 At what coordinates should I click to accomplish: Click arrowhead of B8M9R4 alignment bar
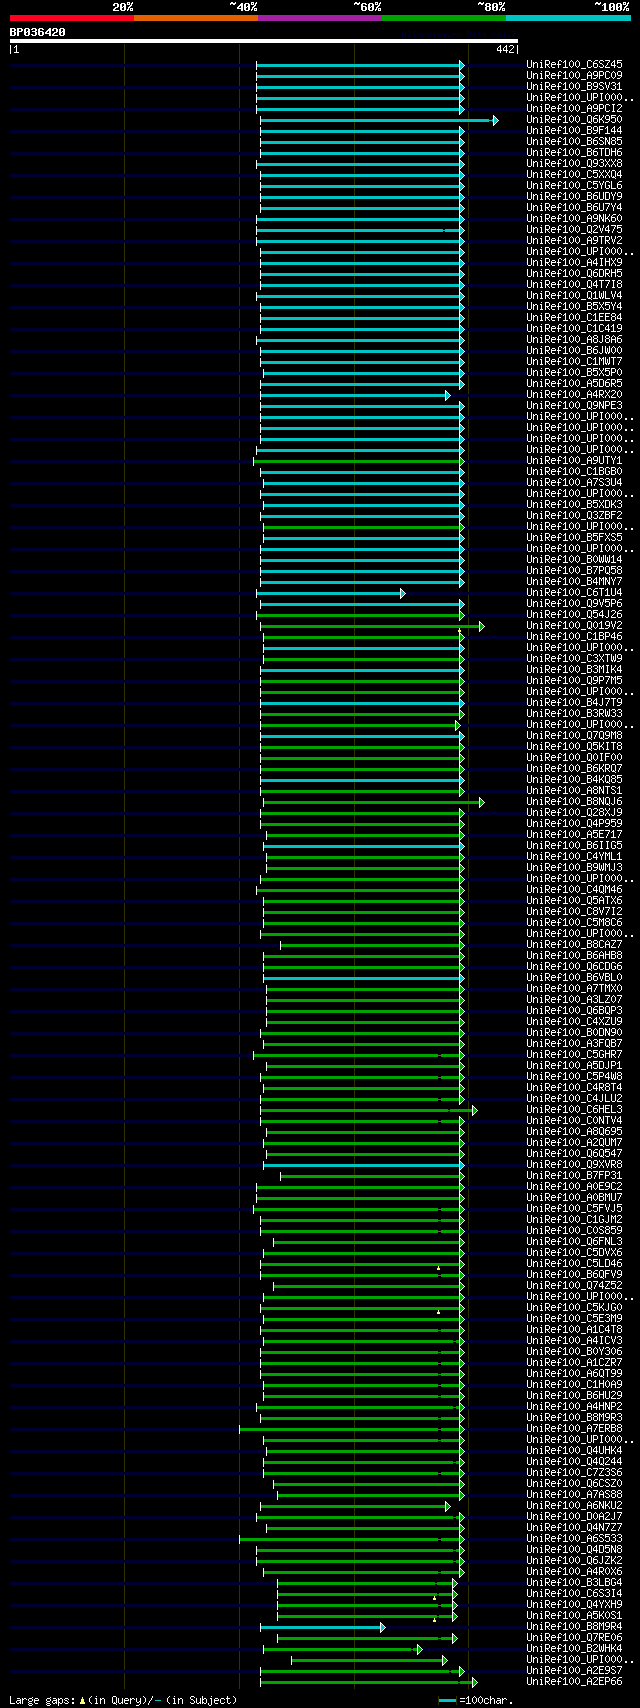pyautogui.click(x=382, y=1627)
